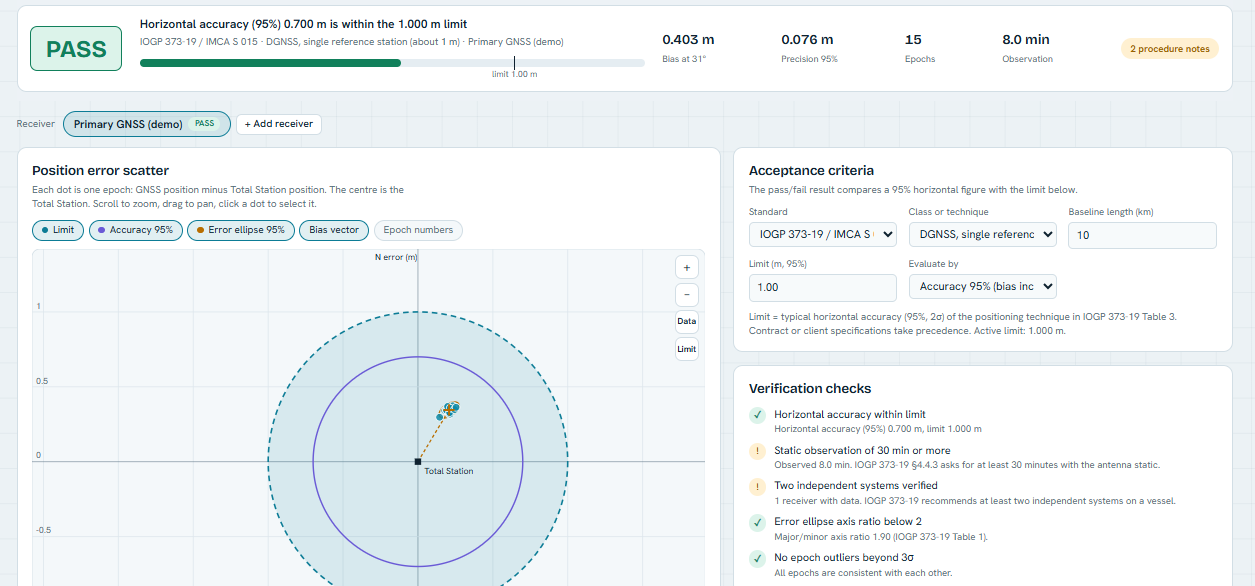Click warning icon for two independent systems
1255x586 pixels.
pos(758,487)
